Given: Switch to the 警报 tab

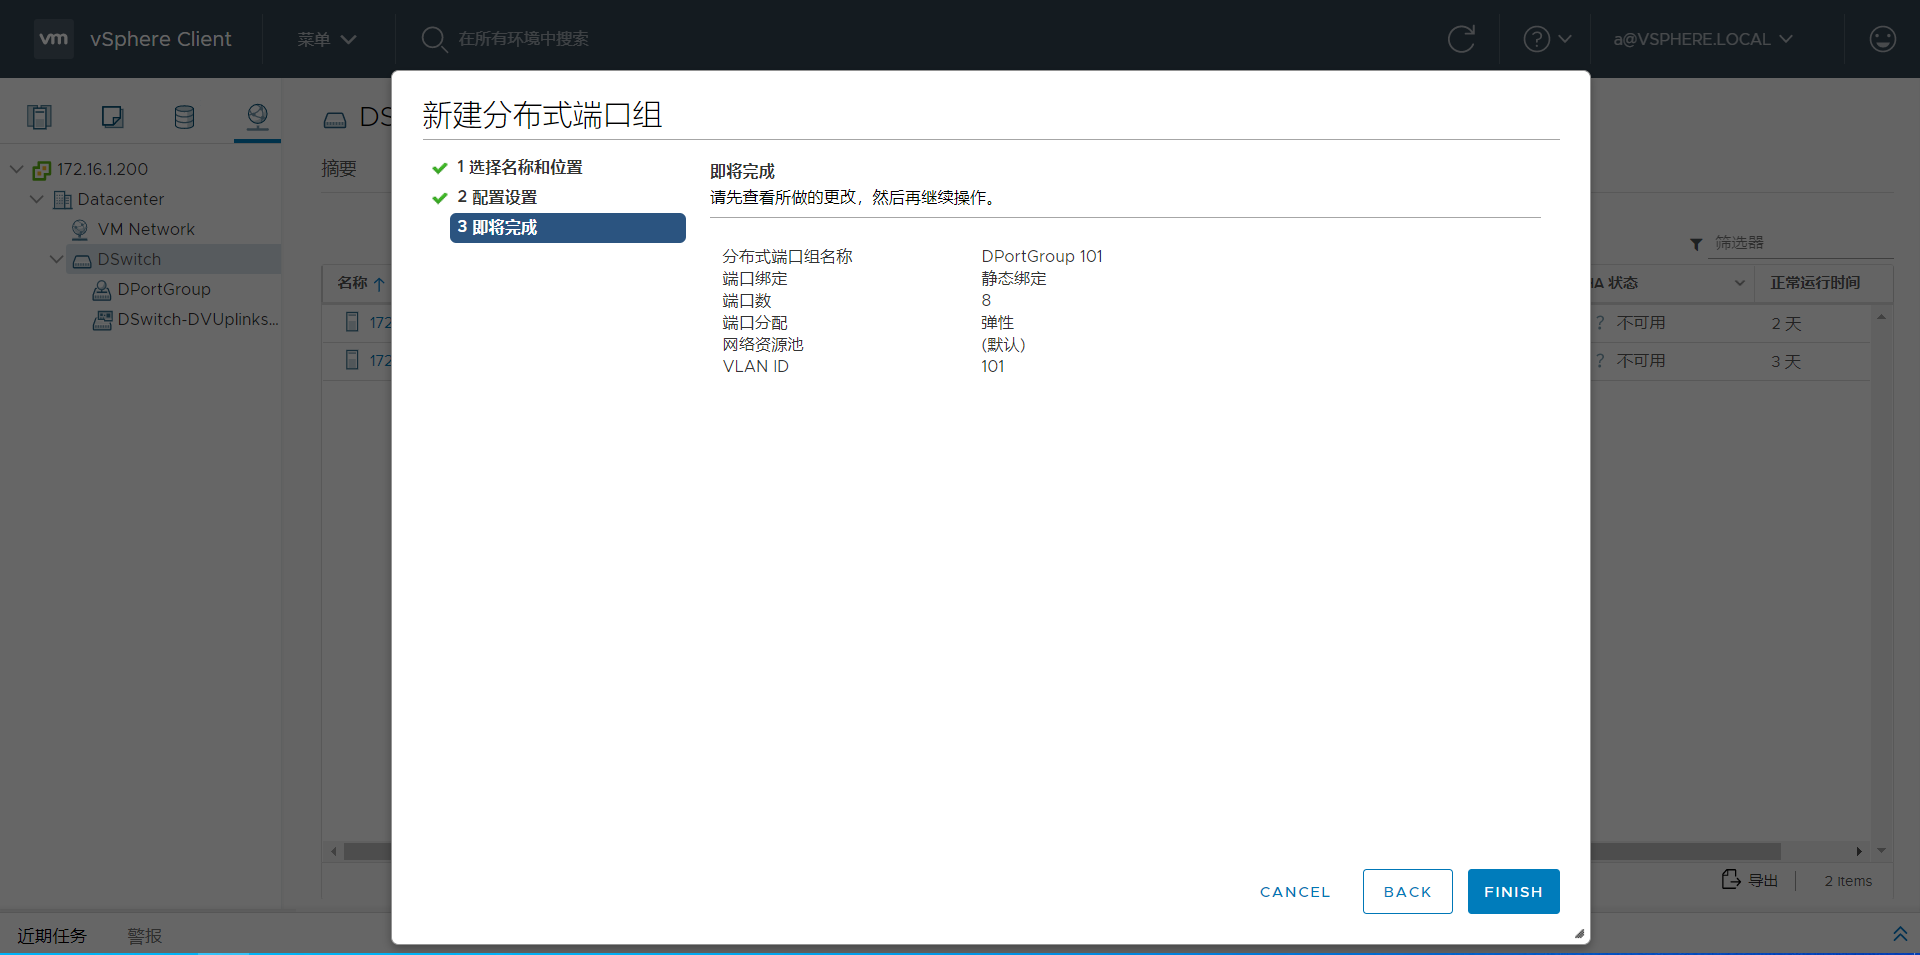Looking at the screenshot, I should (144, 935).
